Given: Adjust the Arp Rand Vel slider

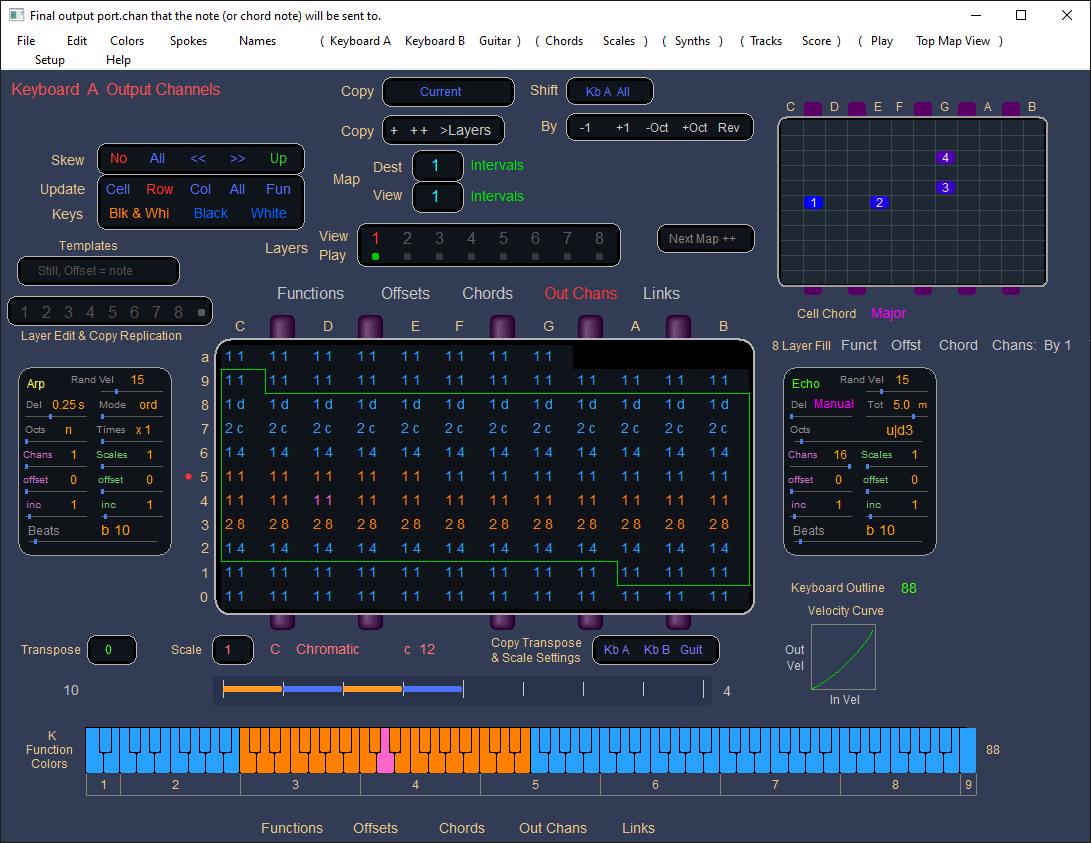Looking at the screenshot, I should click(118, 392).
